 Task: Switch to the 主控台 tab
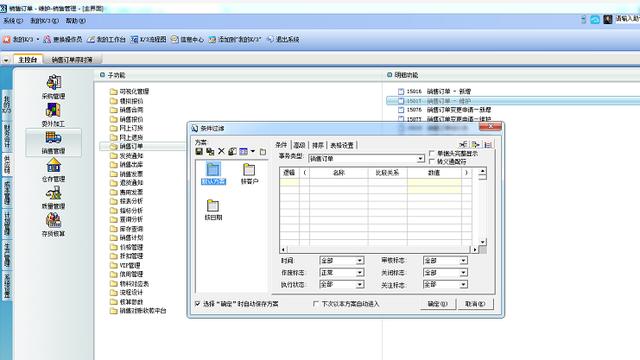(28, 60)
